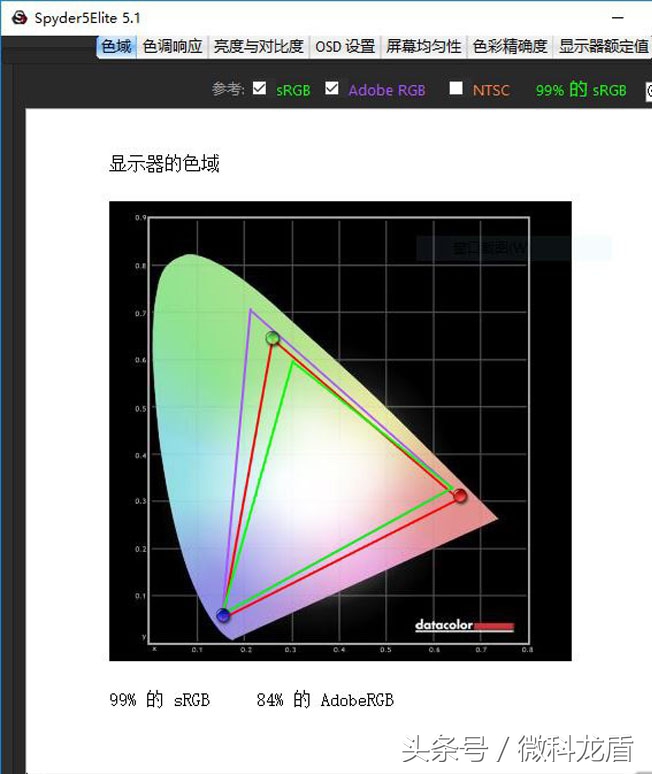The width and height of the screenshot is (652, 774).
Task: Select the OSD 设置 tab
Action: coord(345,47)
